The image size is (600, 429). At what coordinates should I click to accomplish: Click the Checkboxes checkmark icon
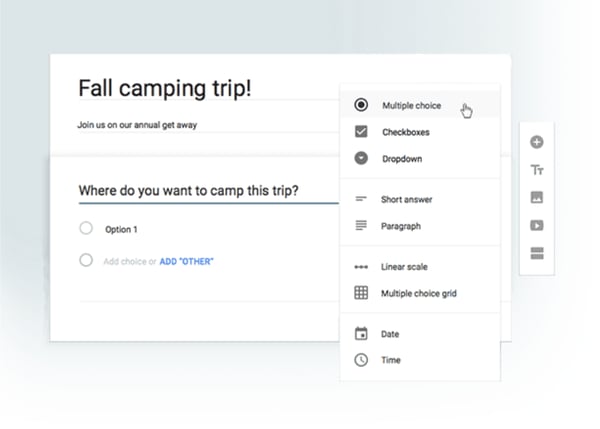pos(361,132)
